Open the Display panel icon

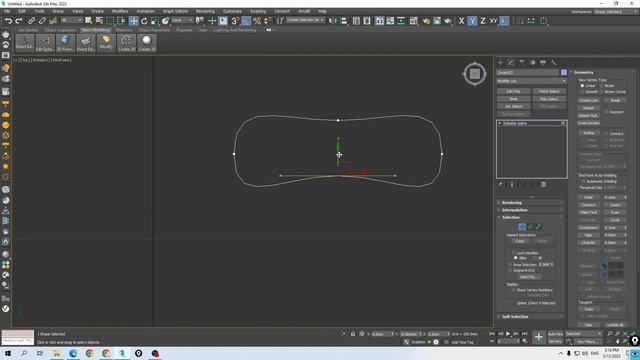[x=543, y=62]
